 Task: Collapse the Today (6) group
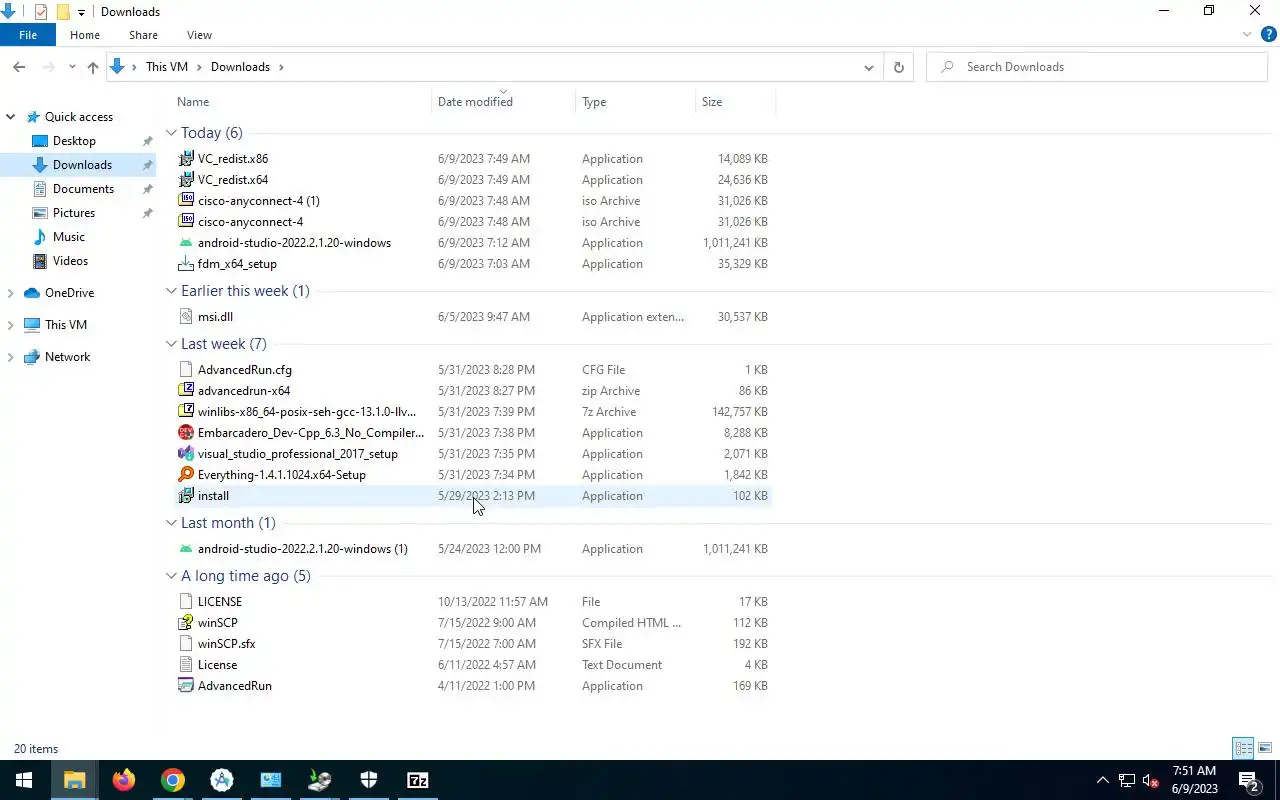171,133
